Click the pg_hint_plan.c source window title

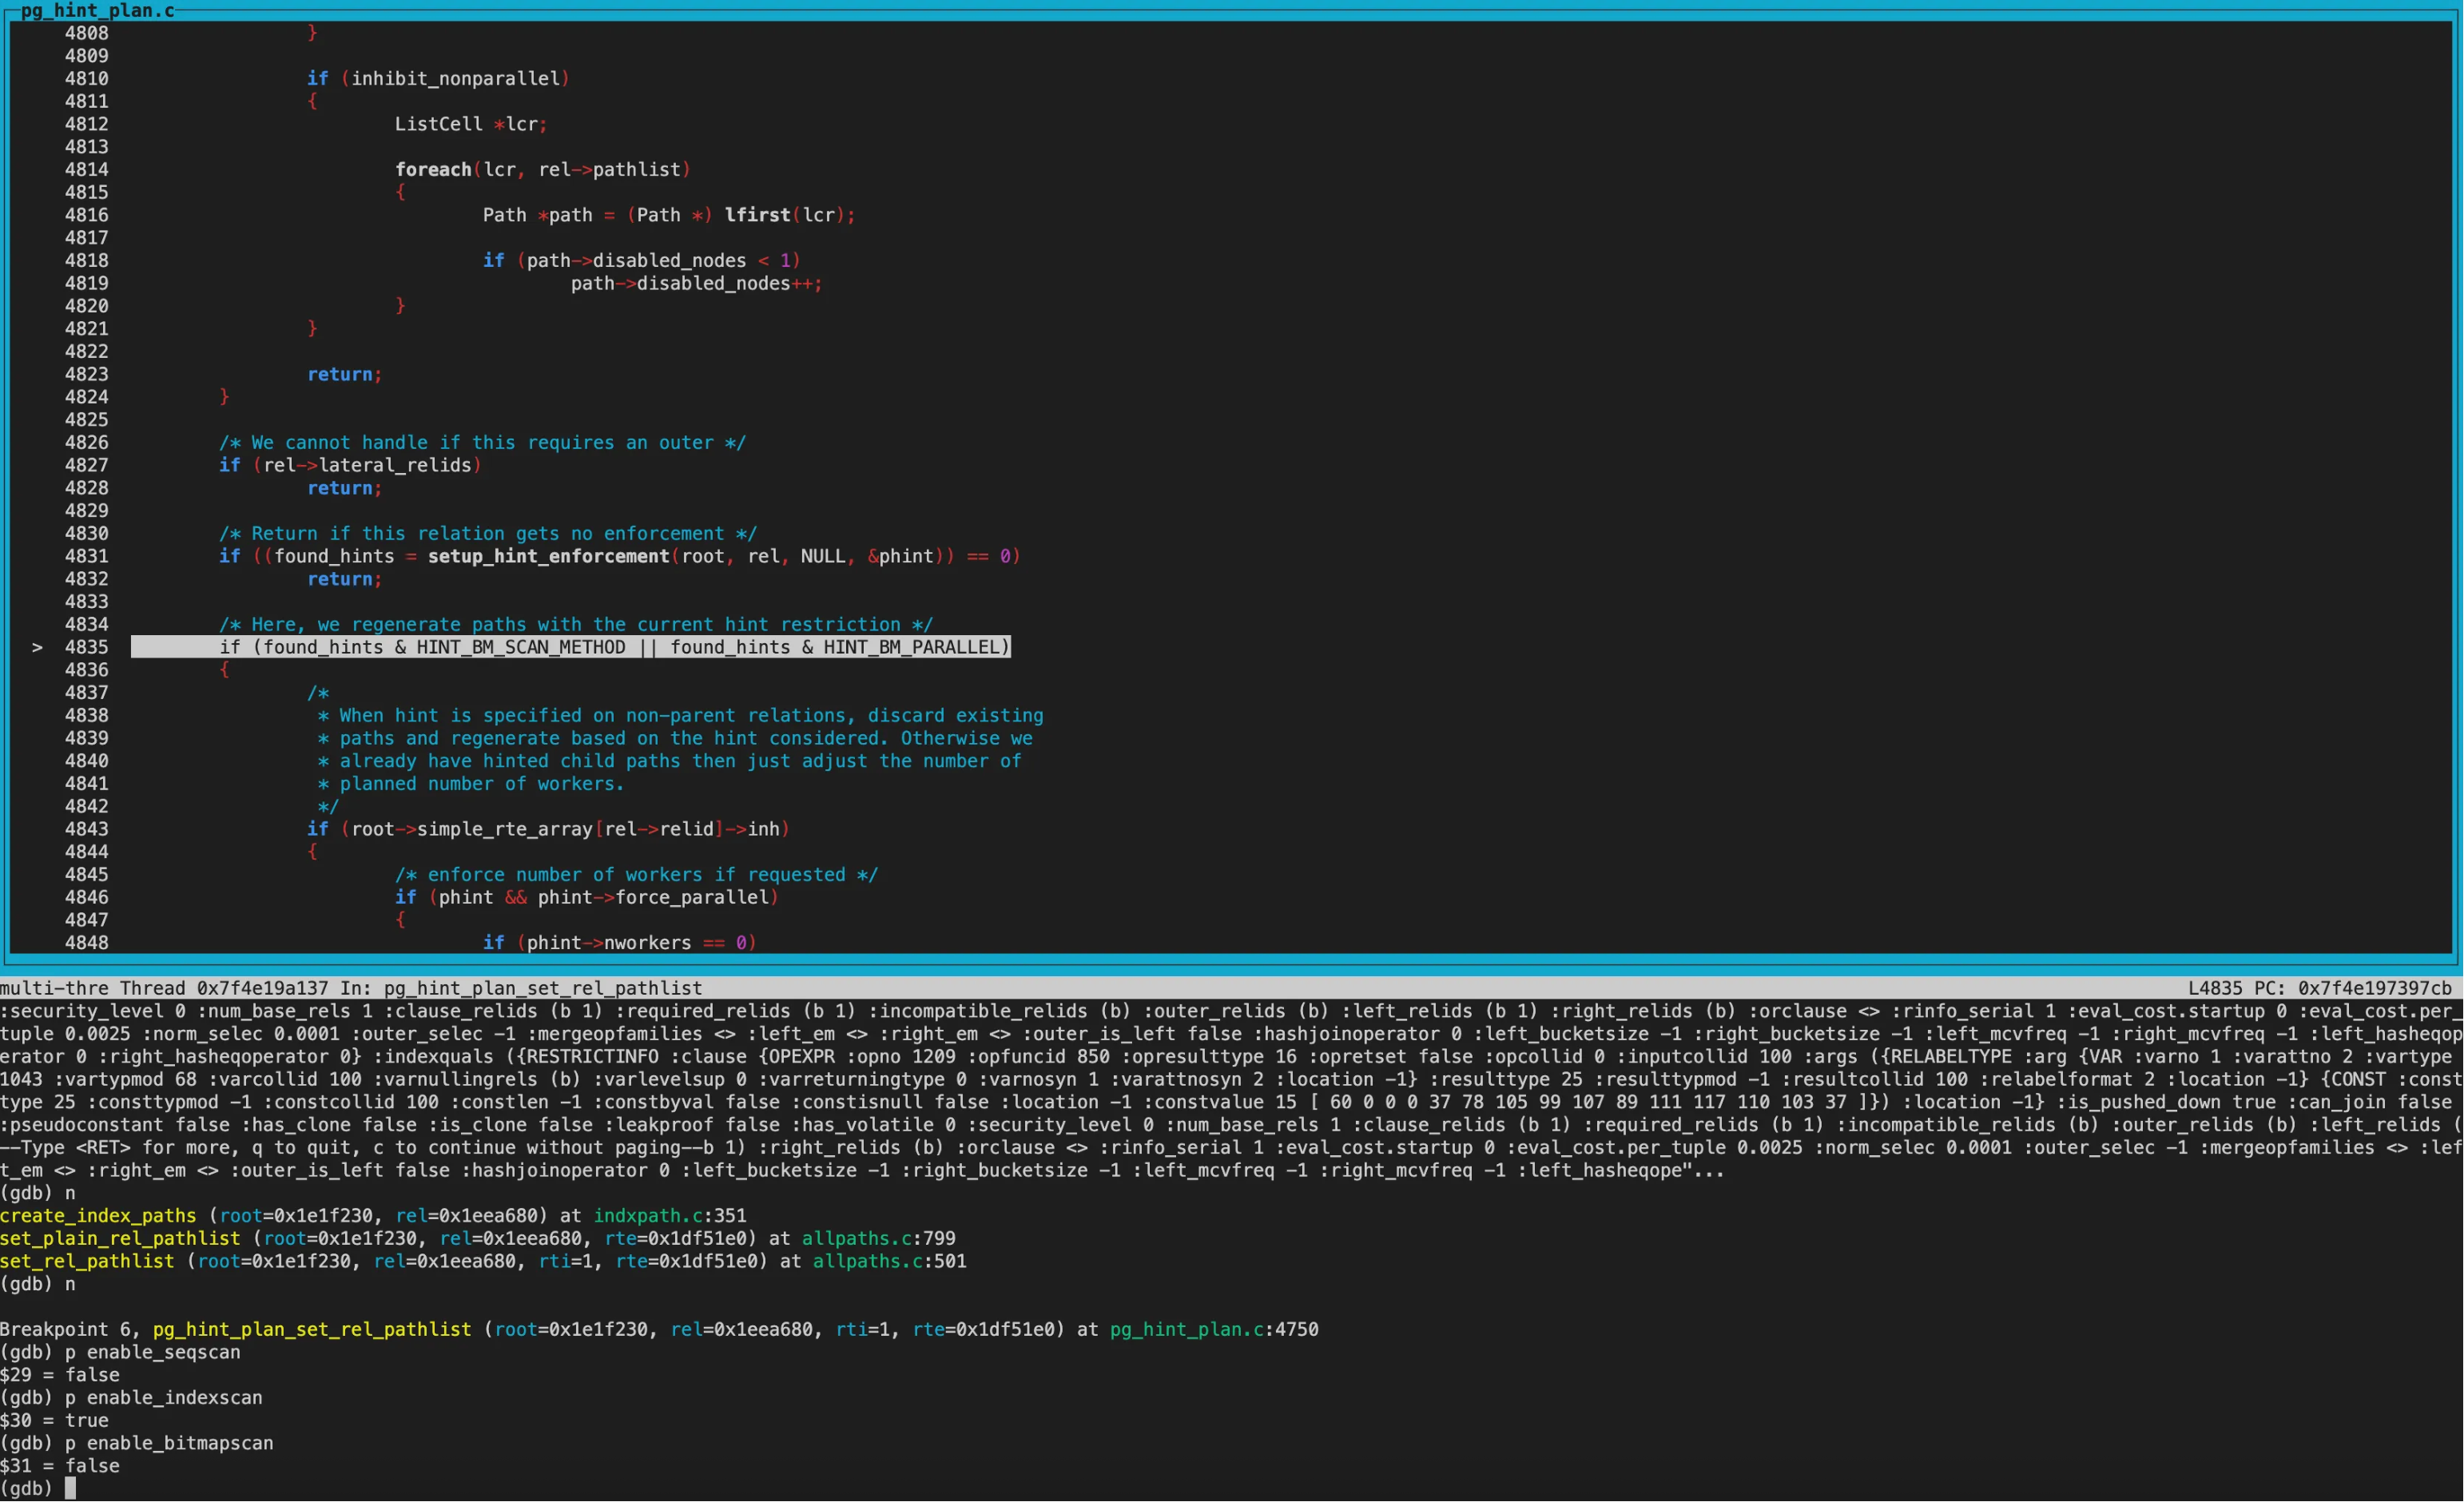(97, 10)
